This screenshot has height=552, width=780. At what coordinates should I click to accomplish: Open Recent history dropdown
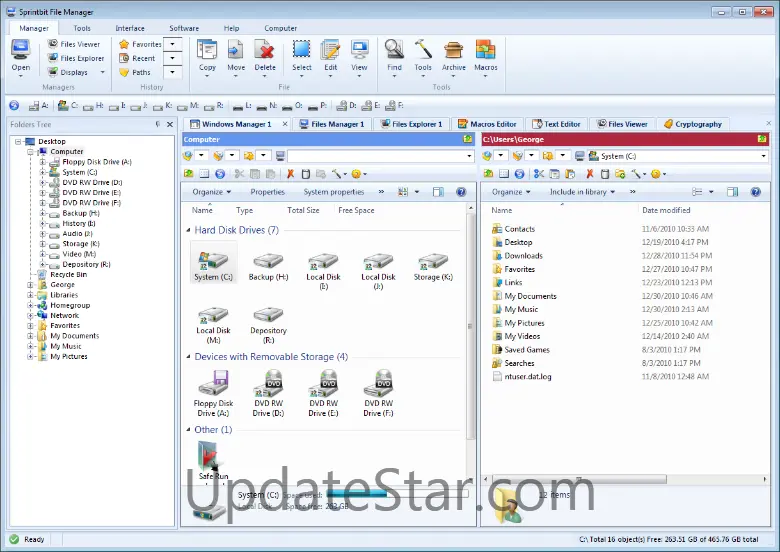[x=173, y=58]
